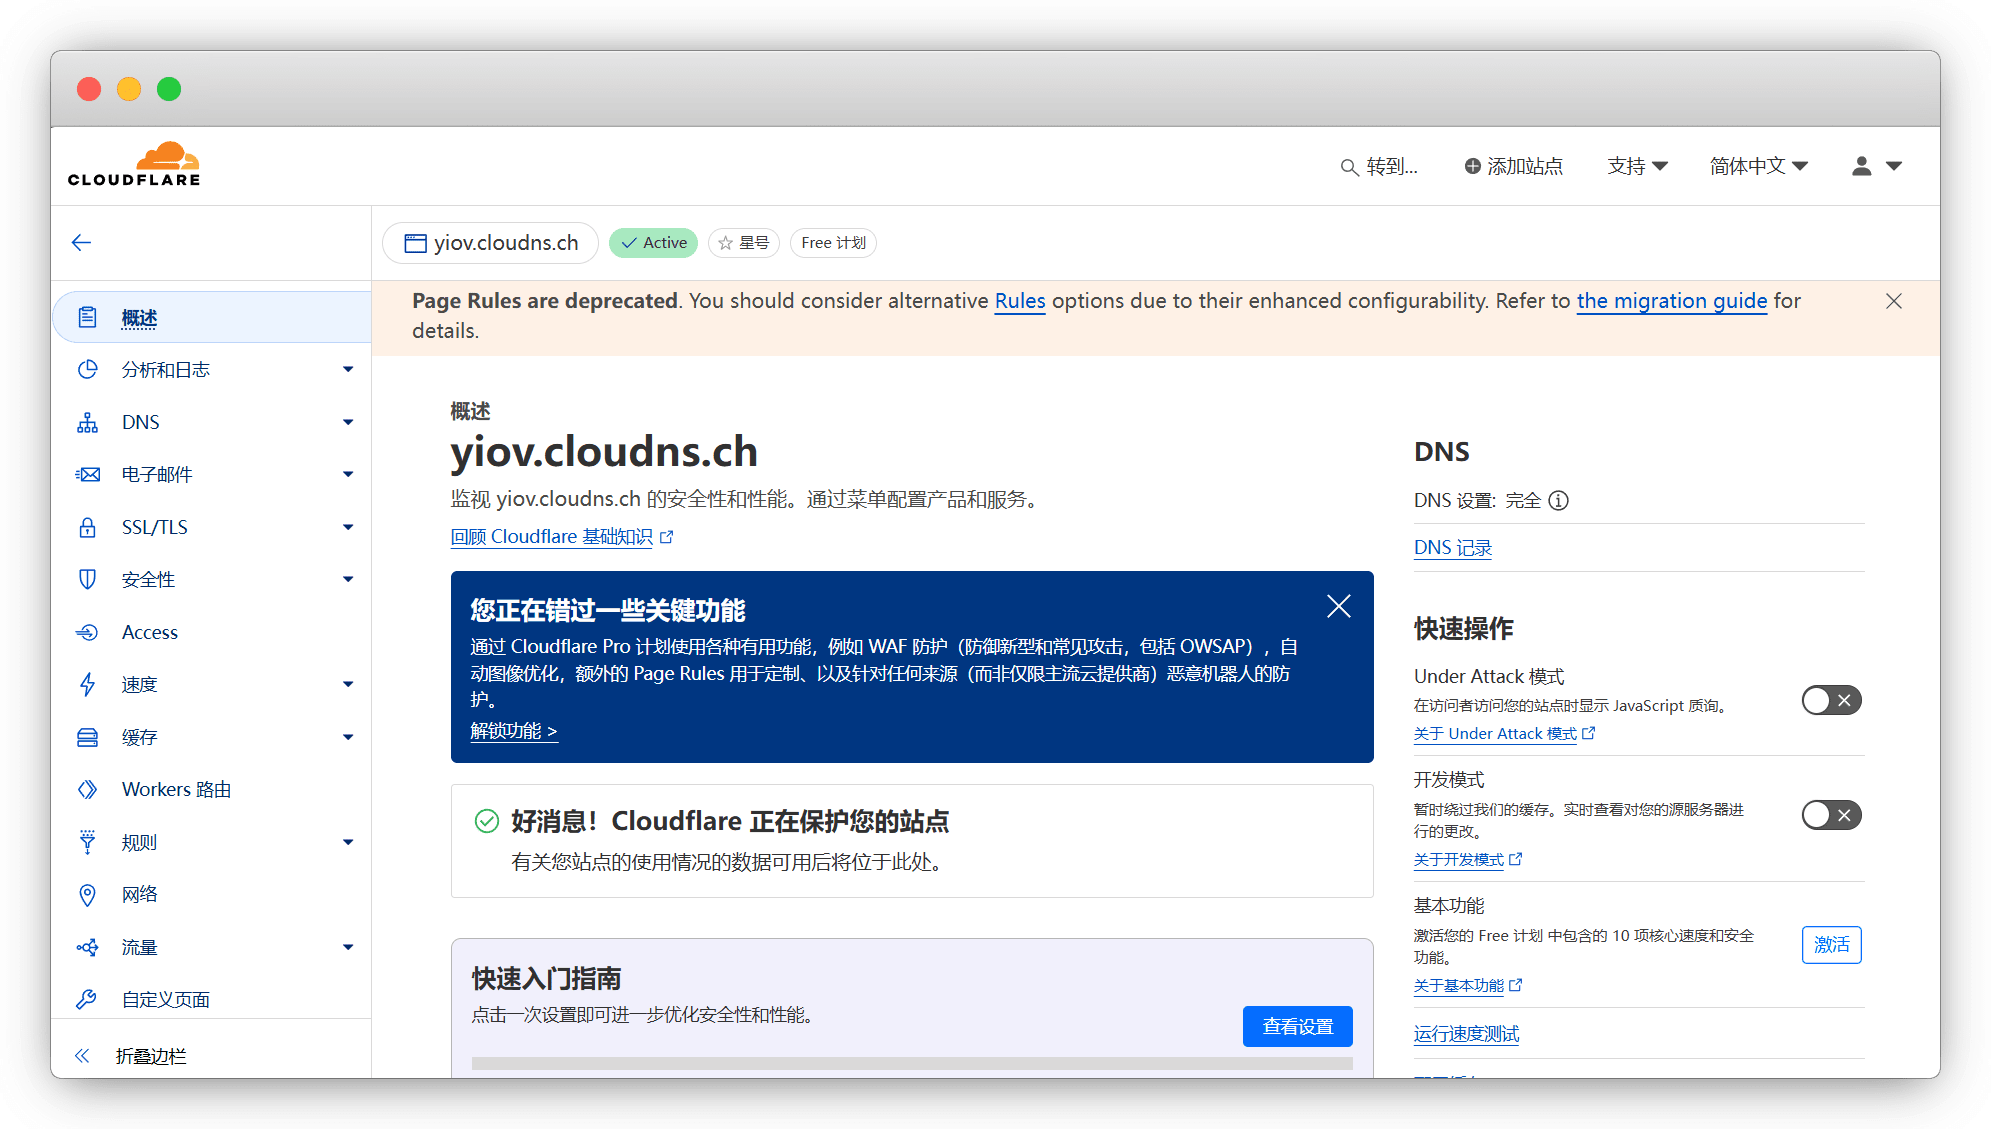Click the back arrow icon in sidebar
Viewport: 1991px width, 1129px height.
[x=82, y=243]
